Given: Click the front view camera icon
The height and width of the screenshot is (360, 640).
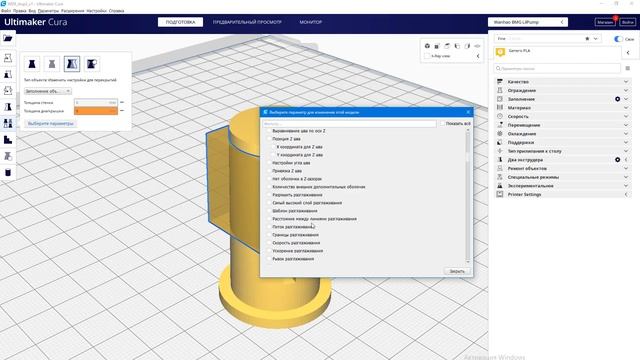Looking at the screenshot, I should [x=437, y=46].
